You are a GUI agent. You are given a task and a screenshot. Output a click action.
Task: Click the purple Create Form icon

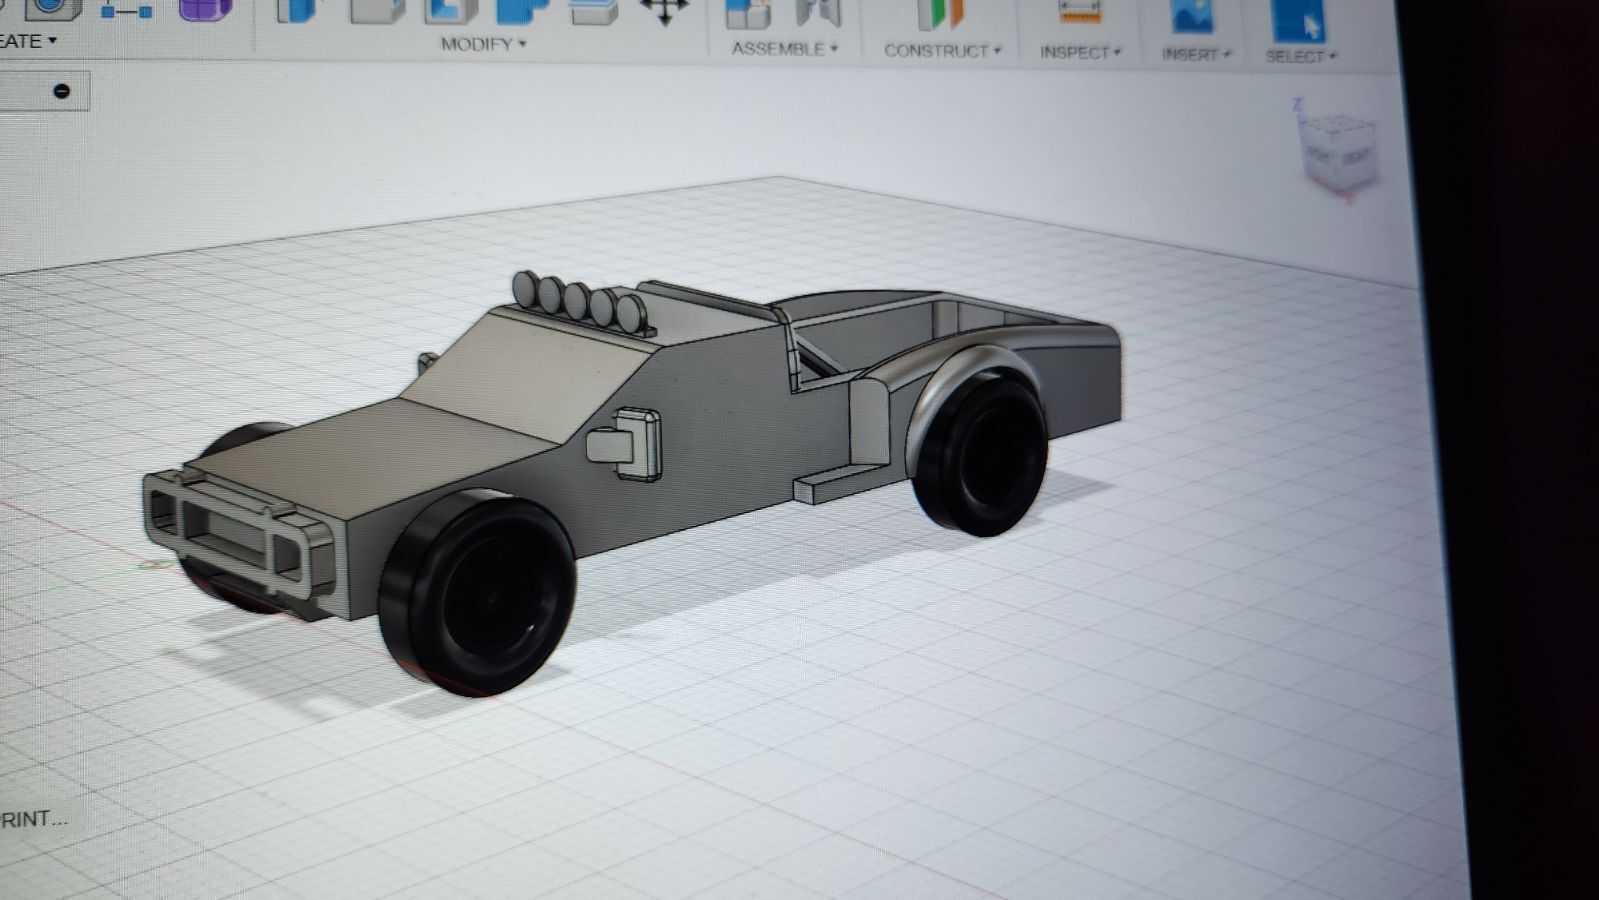(205, 9)
